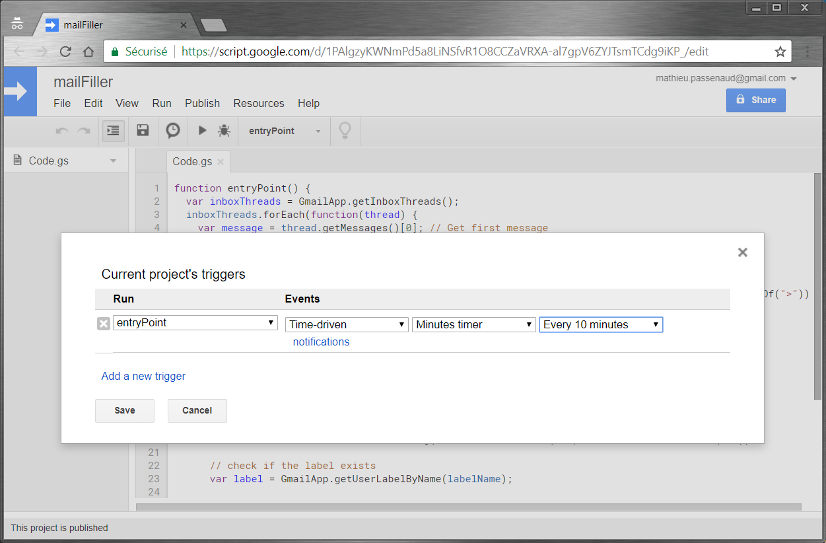The width and height of the screenshot is (826, 543).
Task: Click the editor vertical scrollbar
Action: (817, 286)
